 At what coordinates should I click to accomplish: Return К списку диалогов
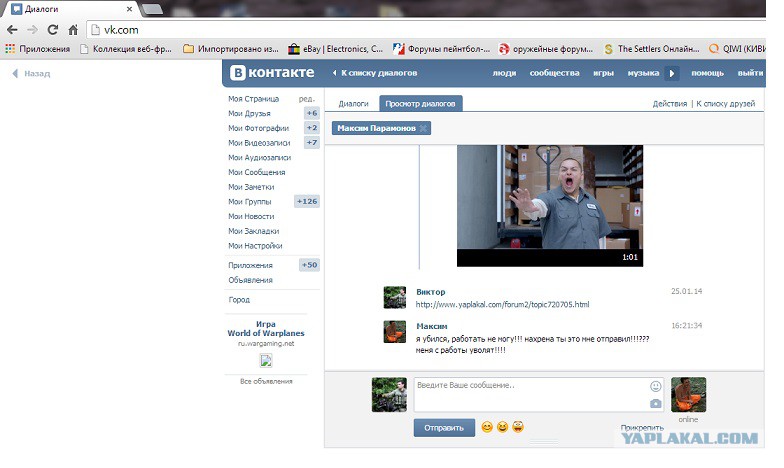coord(375,73)
